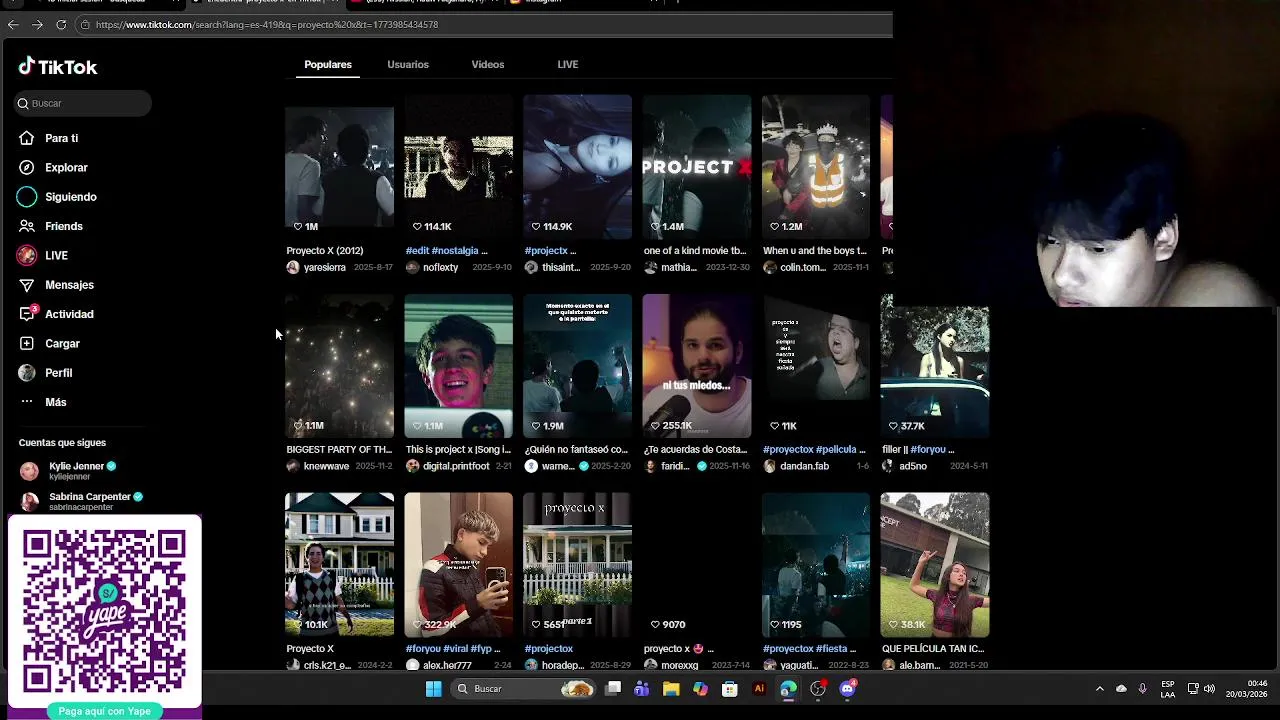Go to Siguiendo in the sidebar

(x=70, y=197)
